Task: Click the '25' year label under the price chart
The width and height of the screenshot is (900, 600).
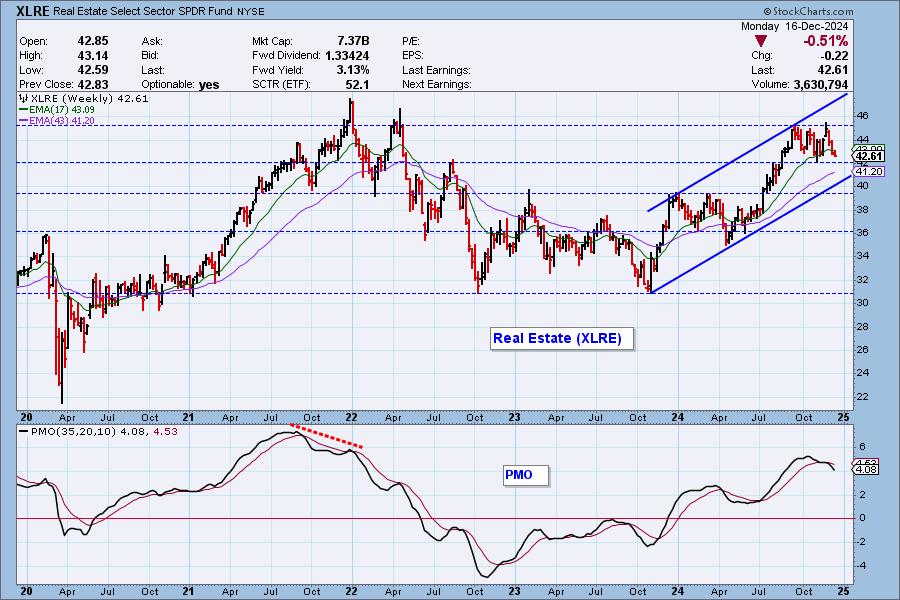Action: click(843, 417)
